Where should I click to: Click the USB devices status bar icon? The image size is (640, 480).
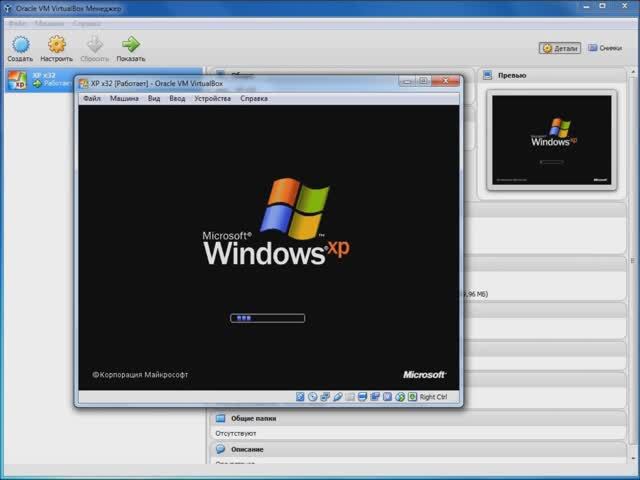point(338,397)
